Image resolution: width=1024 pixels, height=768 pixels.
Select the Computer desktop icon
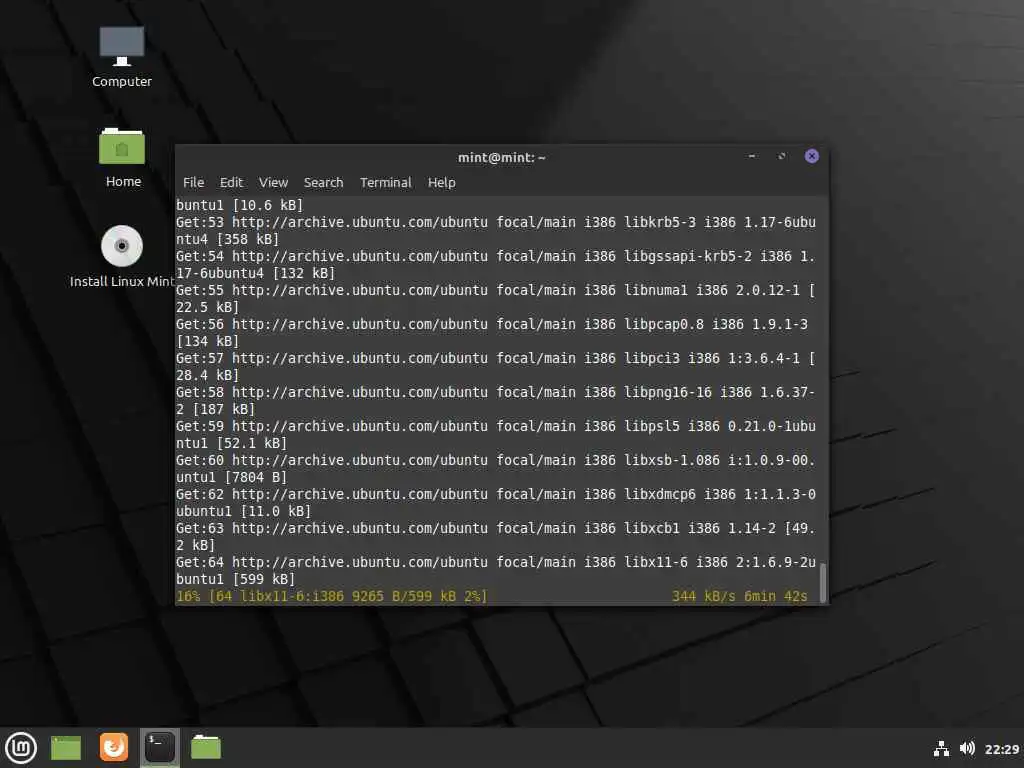click(121, 57)
